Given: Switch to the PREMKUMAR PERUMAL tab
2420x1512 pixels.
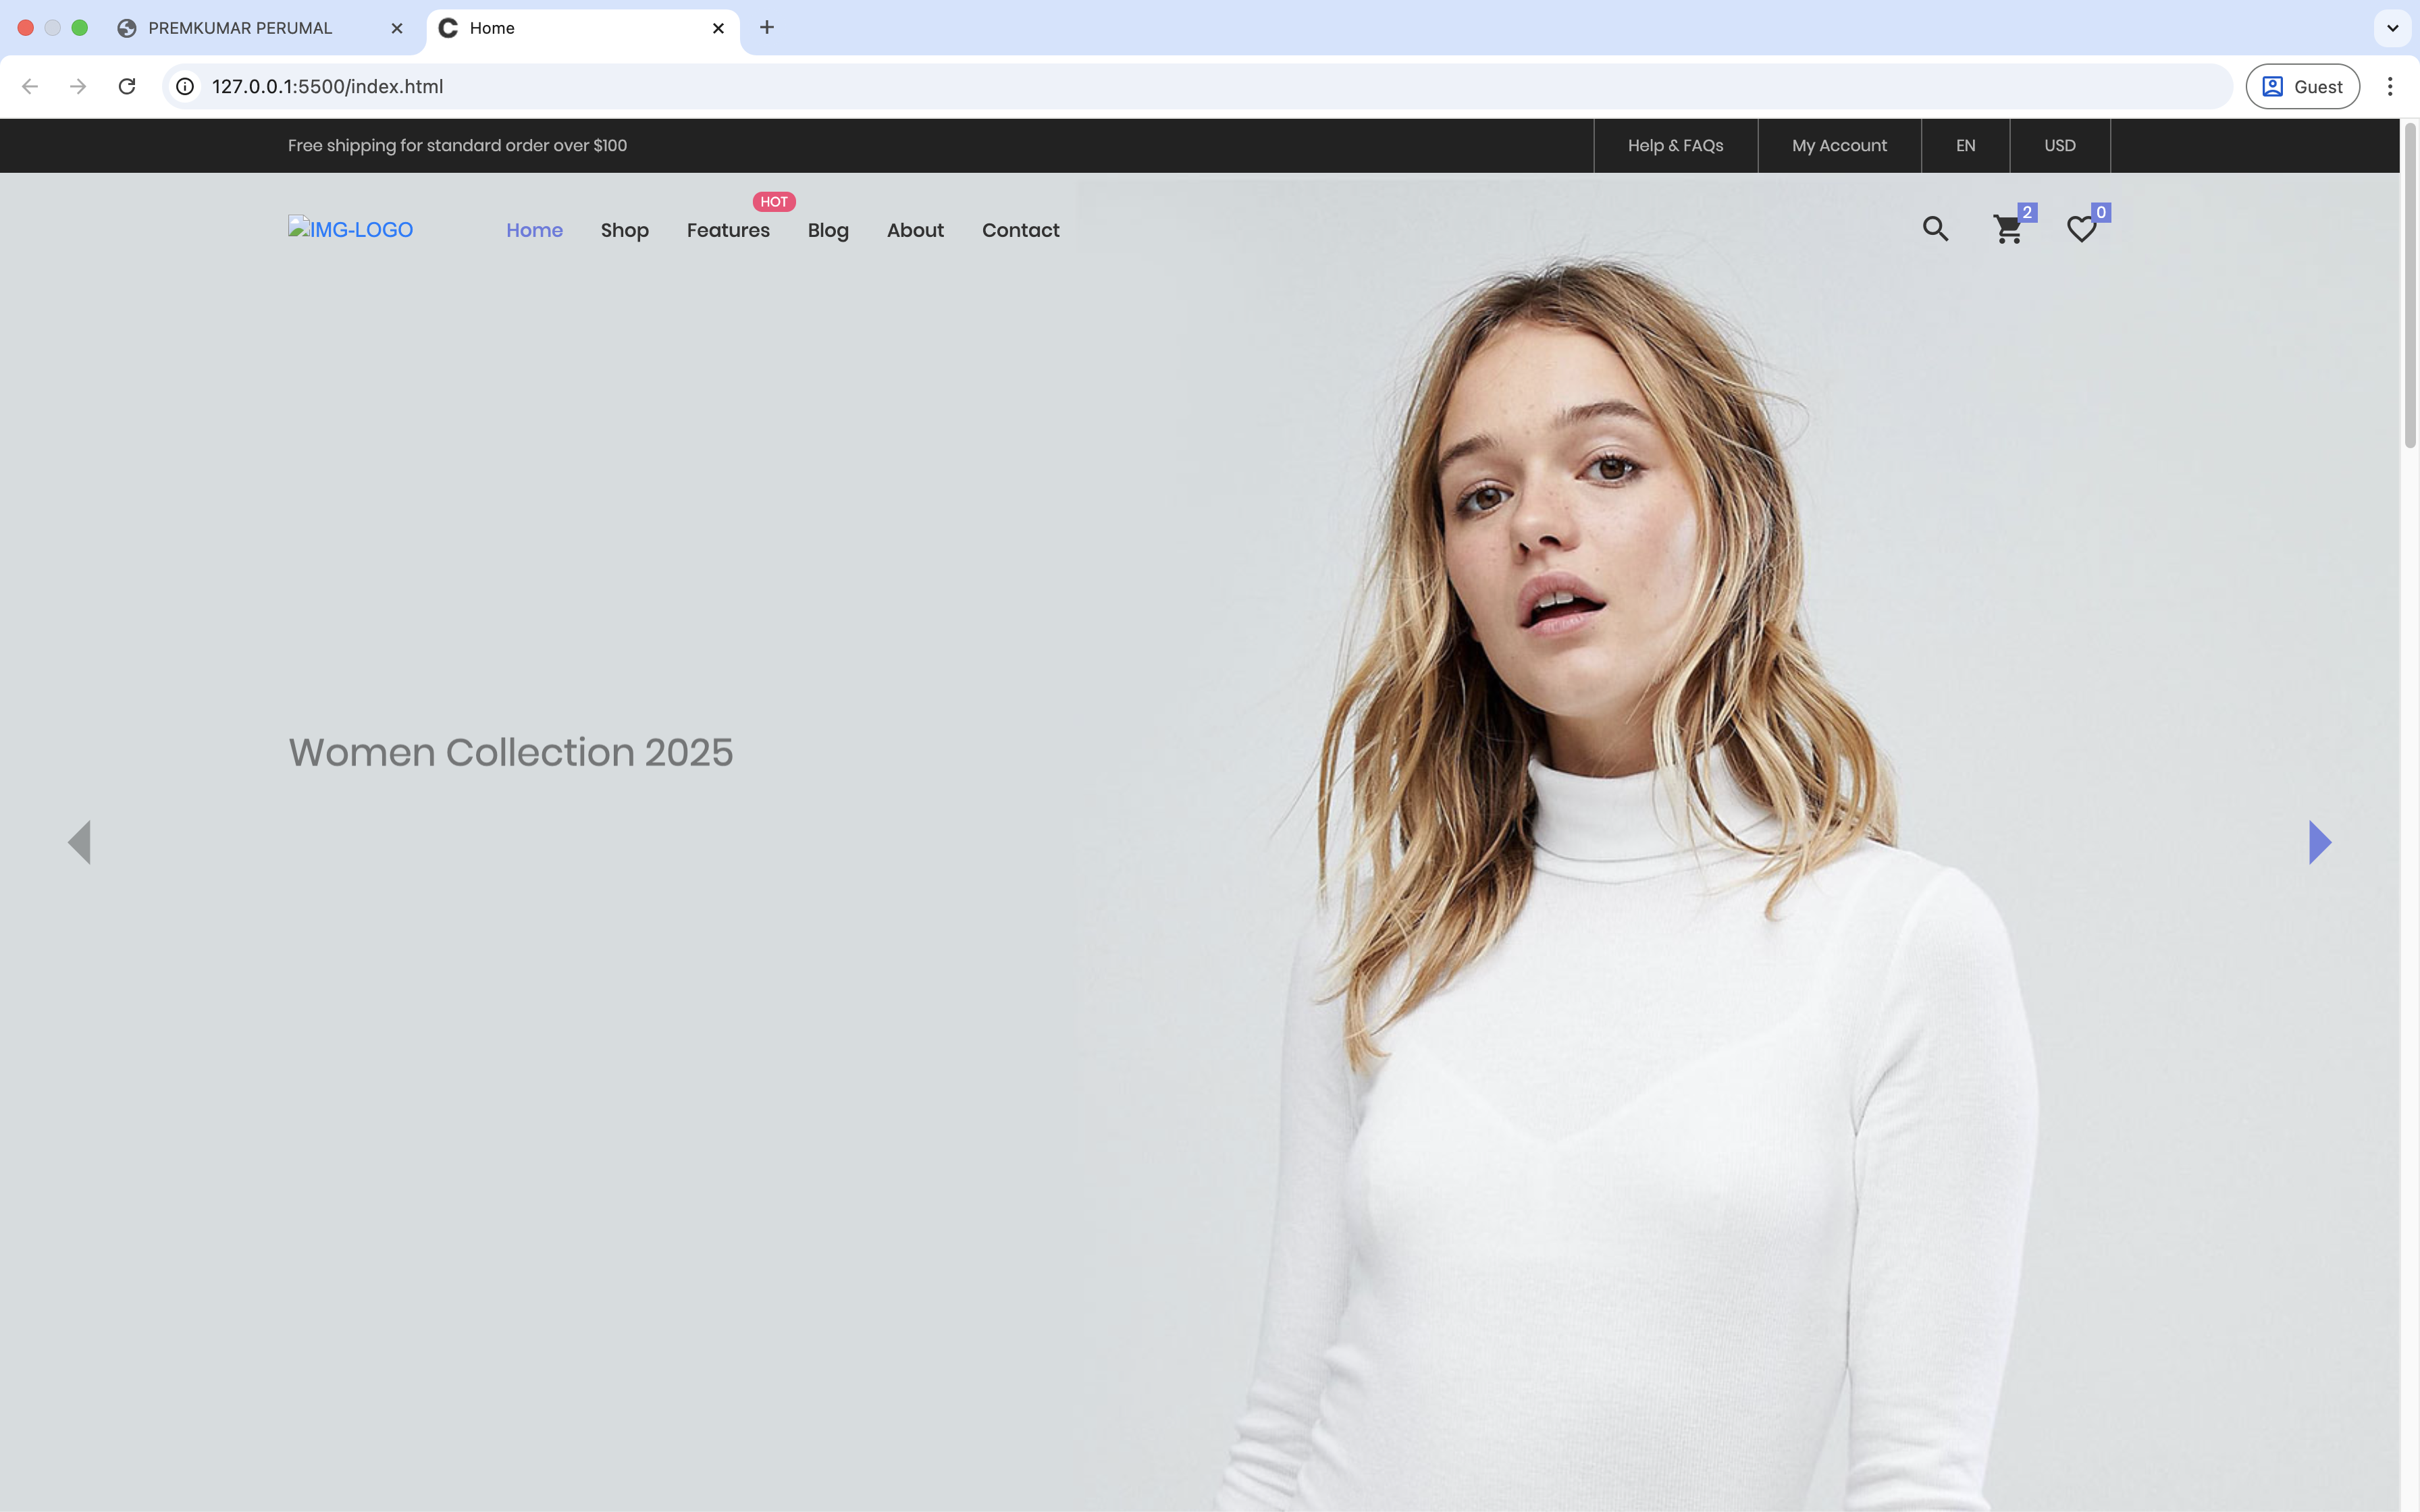Looking at the screenshot, I should click(240, 28).
